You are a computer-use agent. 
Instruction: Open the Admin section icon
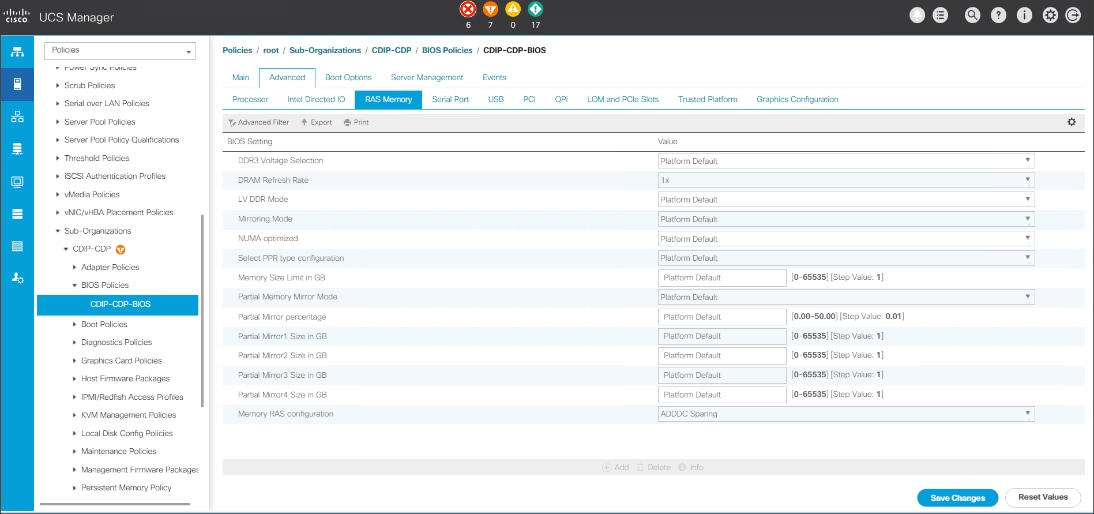click(17, 278)
